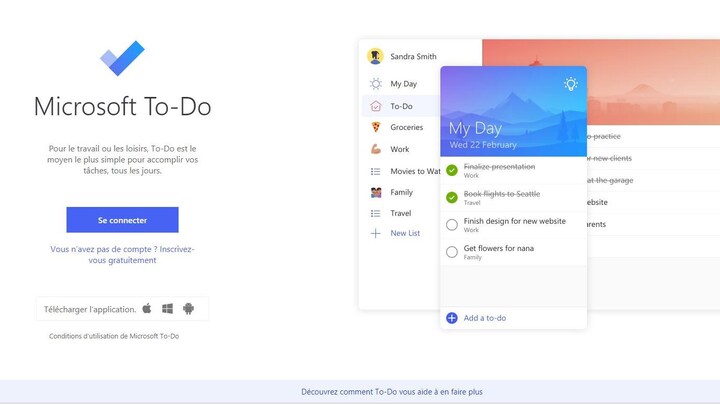Click the blue Add a to-do plus icon
This screenshot has height=405, width=720.
[452, 318]
